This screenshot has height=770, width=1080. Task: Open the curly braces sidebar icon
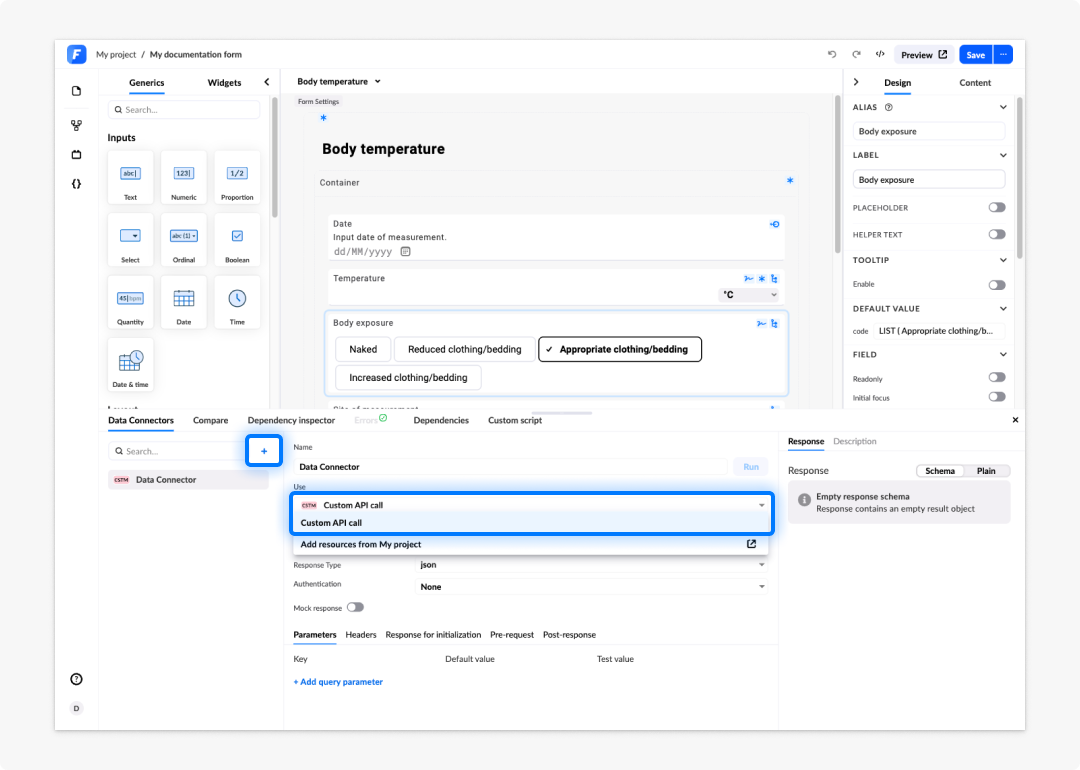point(76,184)
